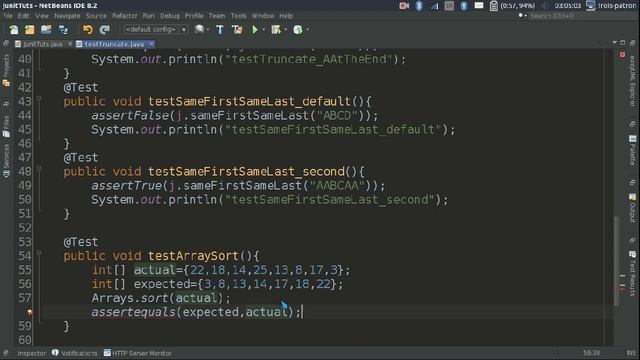Click the New Project toolbar icon

pos(30,29)
